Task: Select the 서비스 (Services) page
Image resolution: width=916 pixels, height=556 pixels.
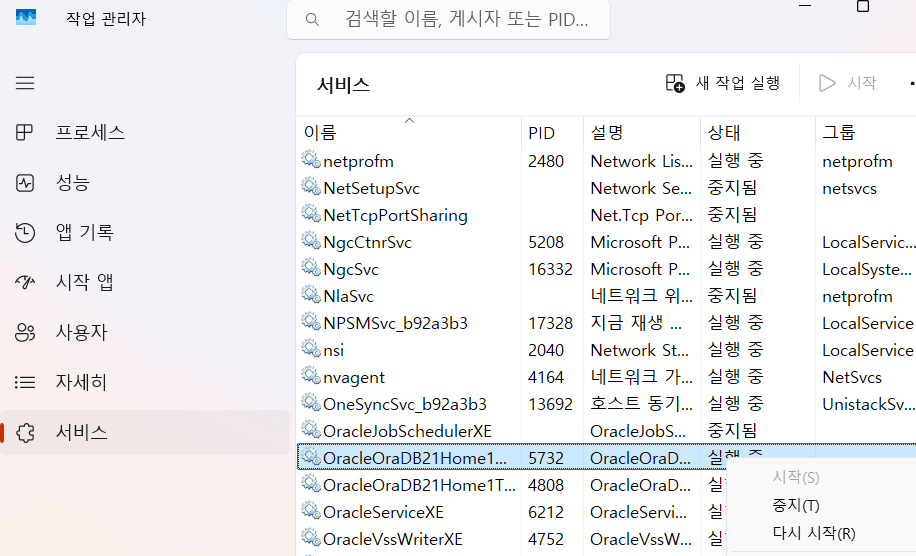Action: coord(145,432)
